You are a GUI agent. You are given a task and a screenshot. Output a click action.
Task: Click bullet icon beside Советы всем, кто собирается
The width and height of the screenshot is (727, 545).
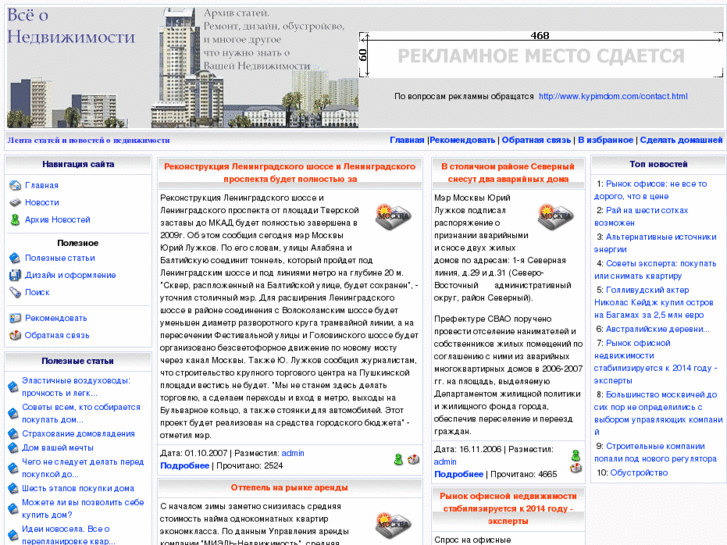(13, 414)
